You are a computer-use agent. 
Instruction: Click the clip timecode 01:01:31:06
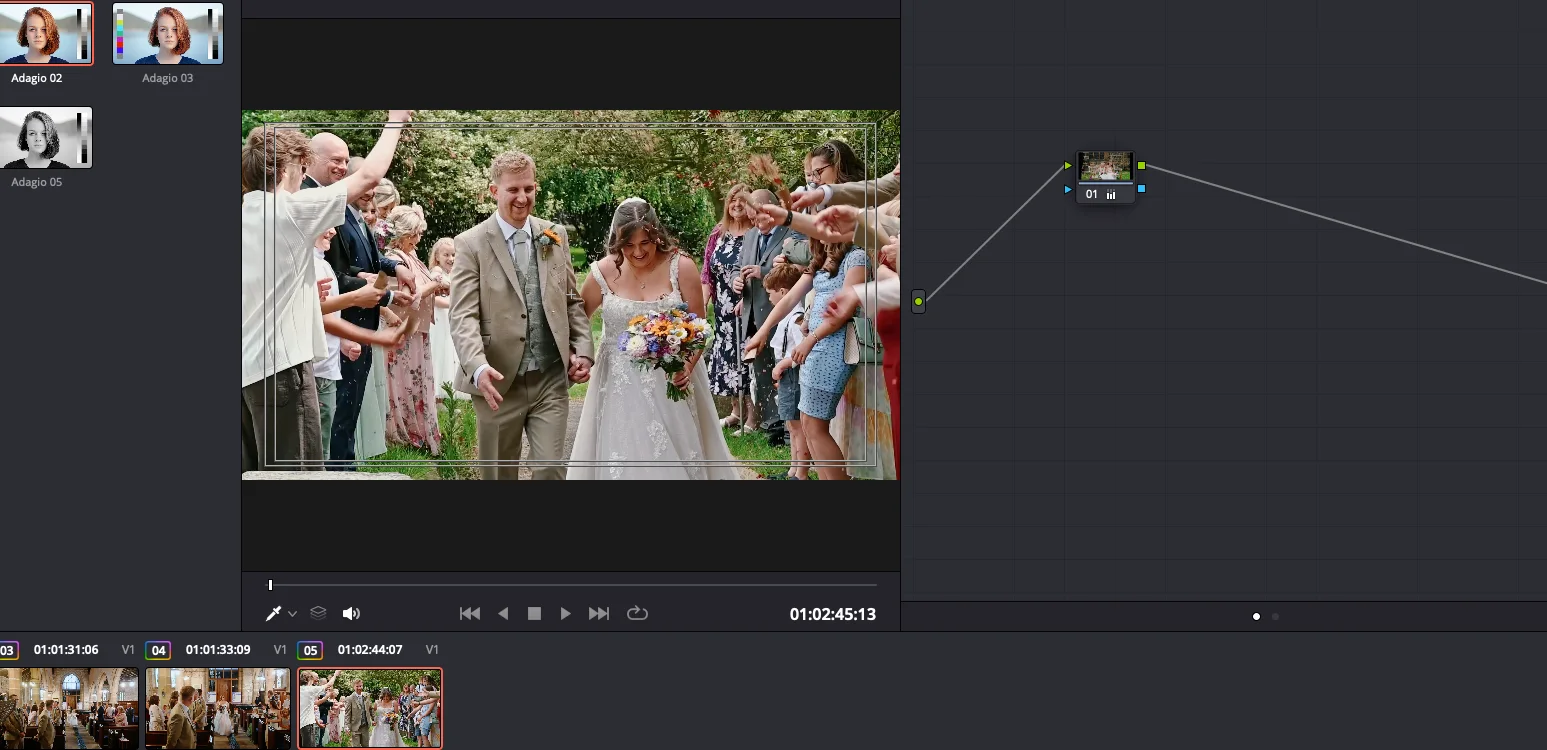tap(66, 650)
